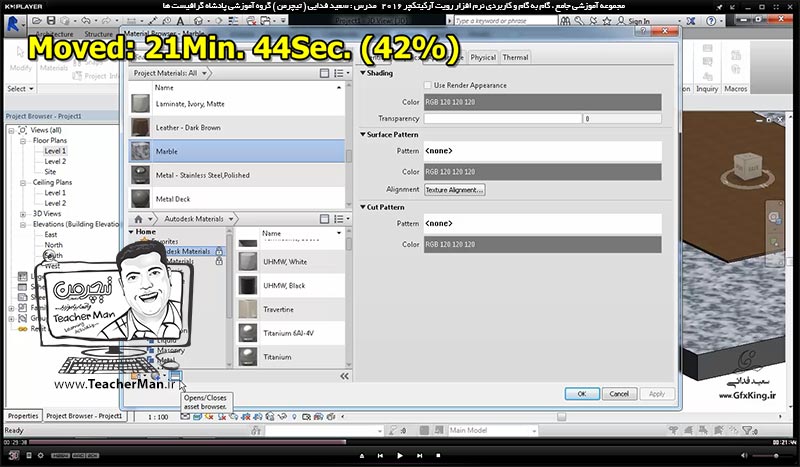800x467 pixels.
Task: Click Sign In at the top
Action: pyautogui.click(x=639, y=21)
